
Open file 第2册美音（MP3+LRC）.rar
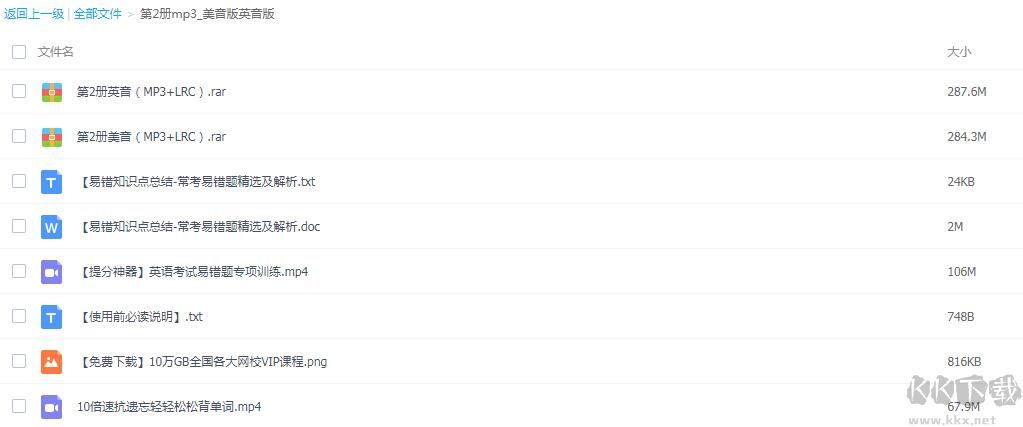151,137
